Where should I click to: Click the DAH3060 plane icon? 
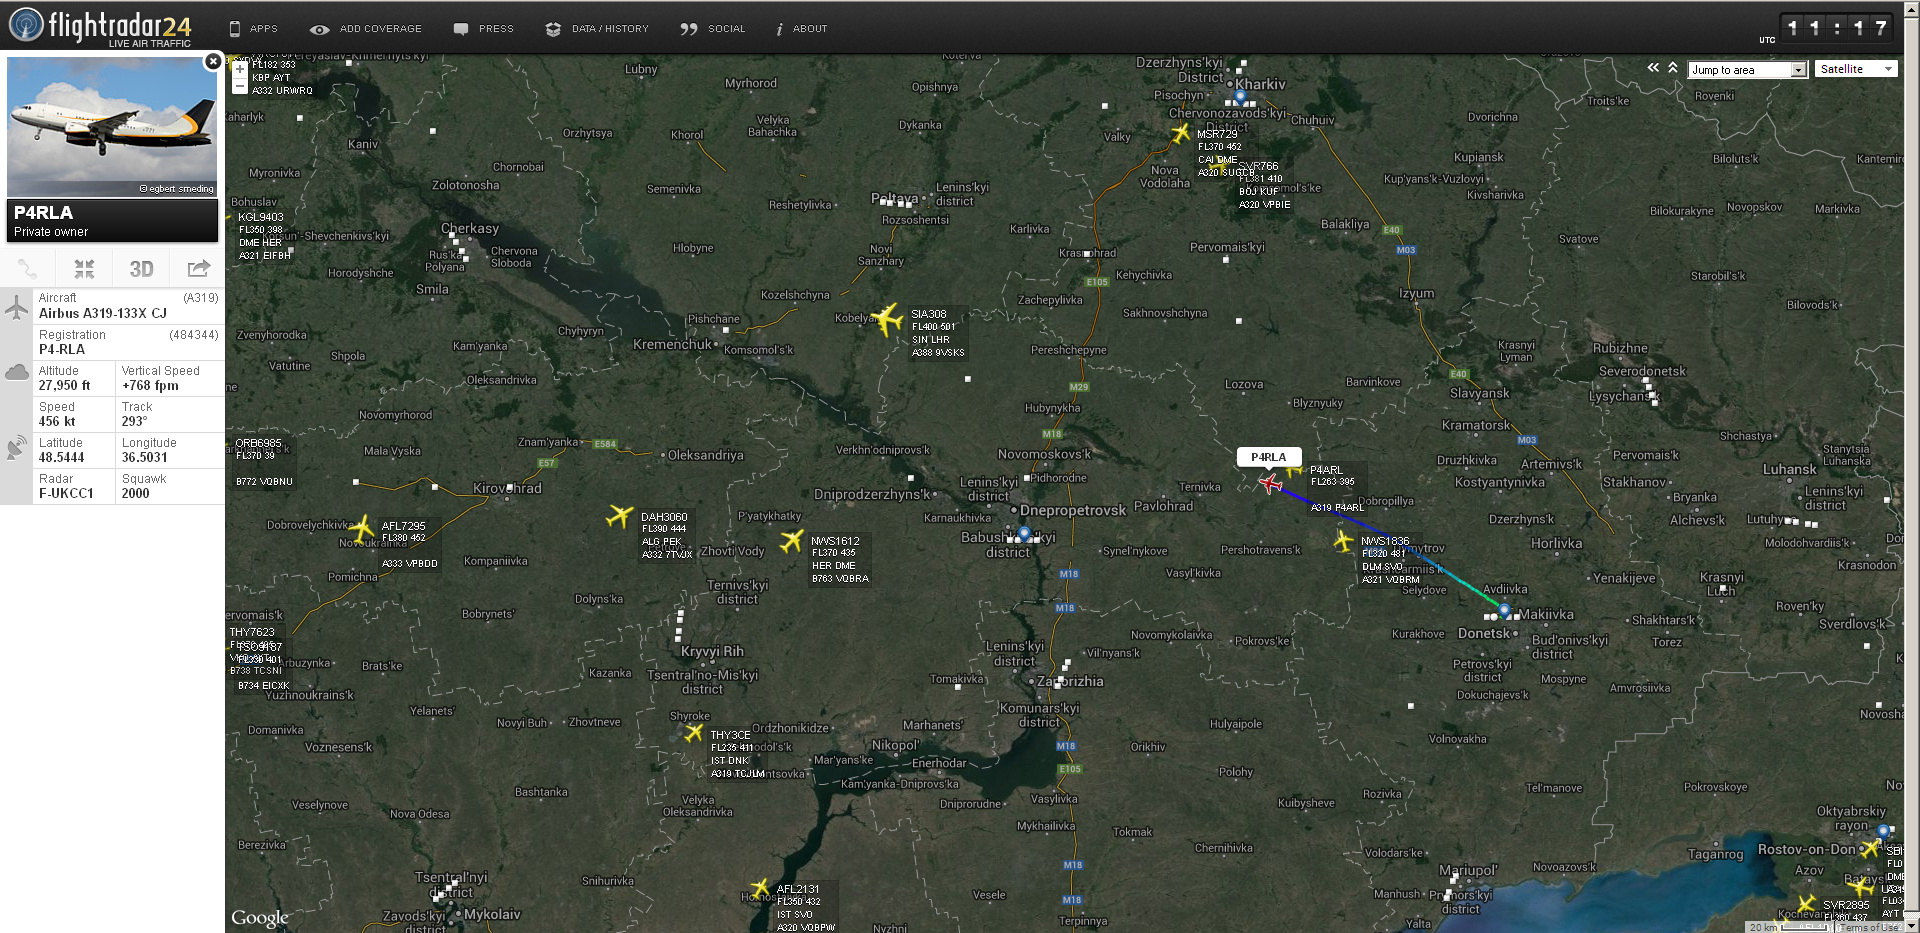(x=620, y=516)
